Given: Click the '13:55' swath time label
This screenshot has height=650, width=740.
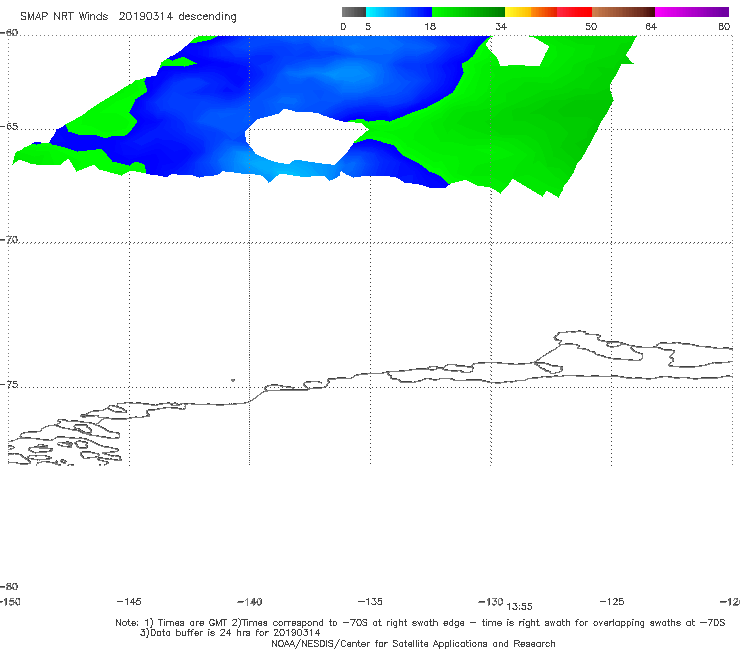Looking at the screenshot, I should pyautogui.click(x=520, y=607).
